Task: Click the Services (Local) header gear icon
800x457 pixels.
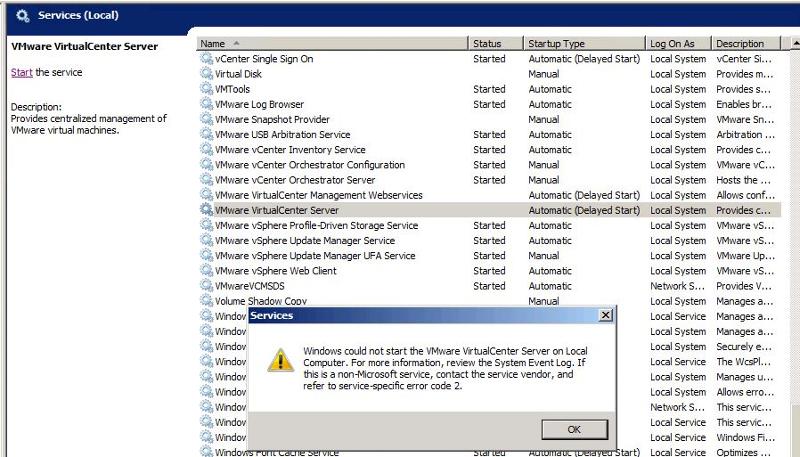Action: [22, 16]
